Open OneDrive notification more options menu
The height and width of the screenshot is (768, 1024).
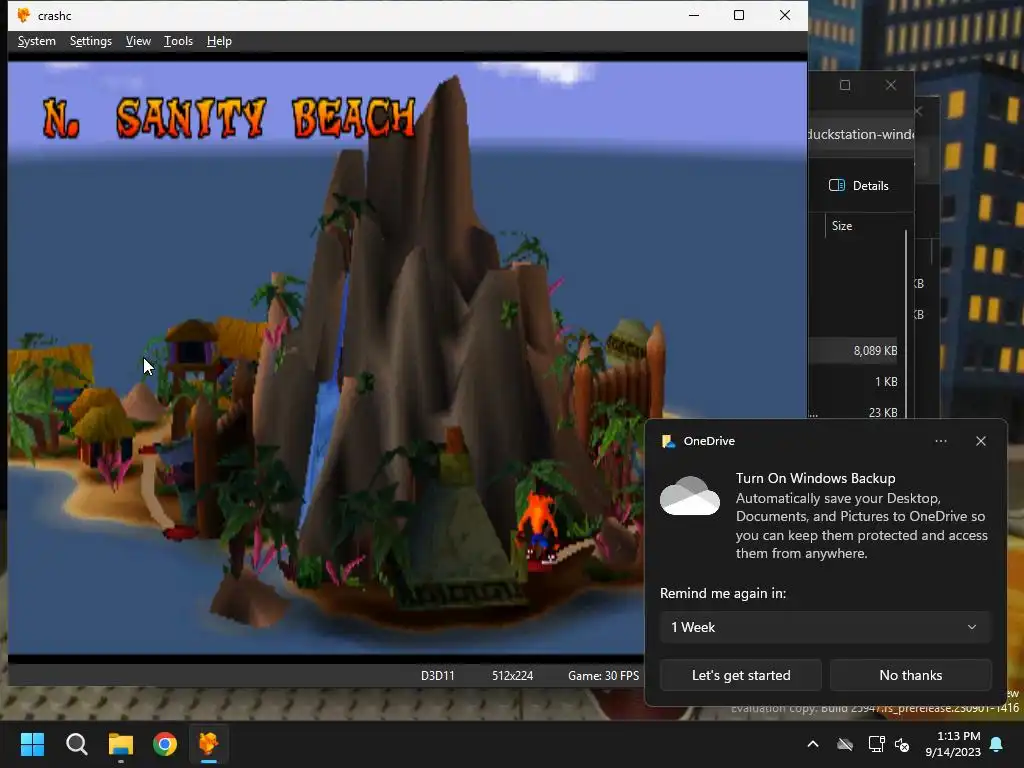940,441
